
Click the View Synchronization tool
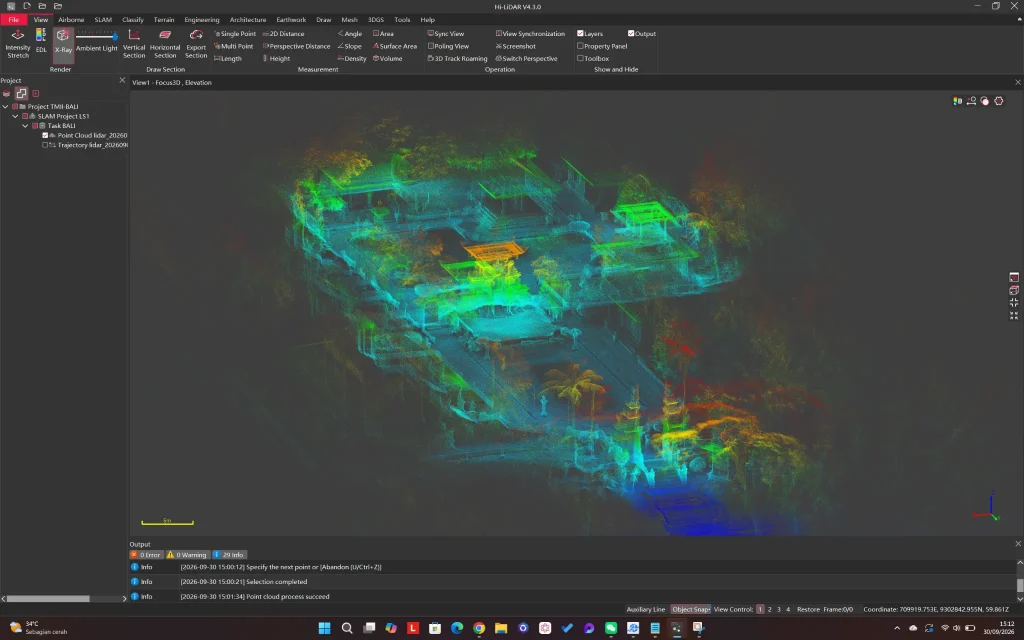click(530, 33)
